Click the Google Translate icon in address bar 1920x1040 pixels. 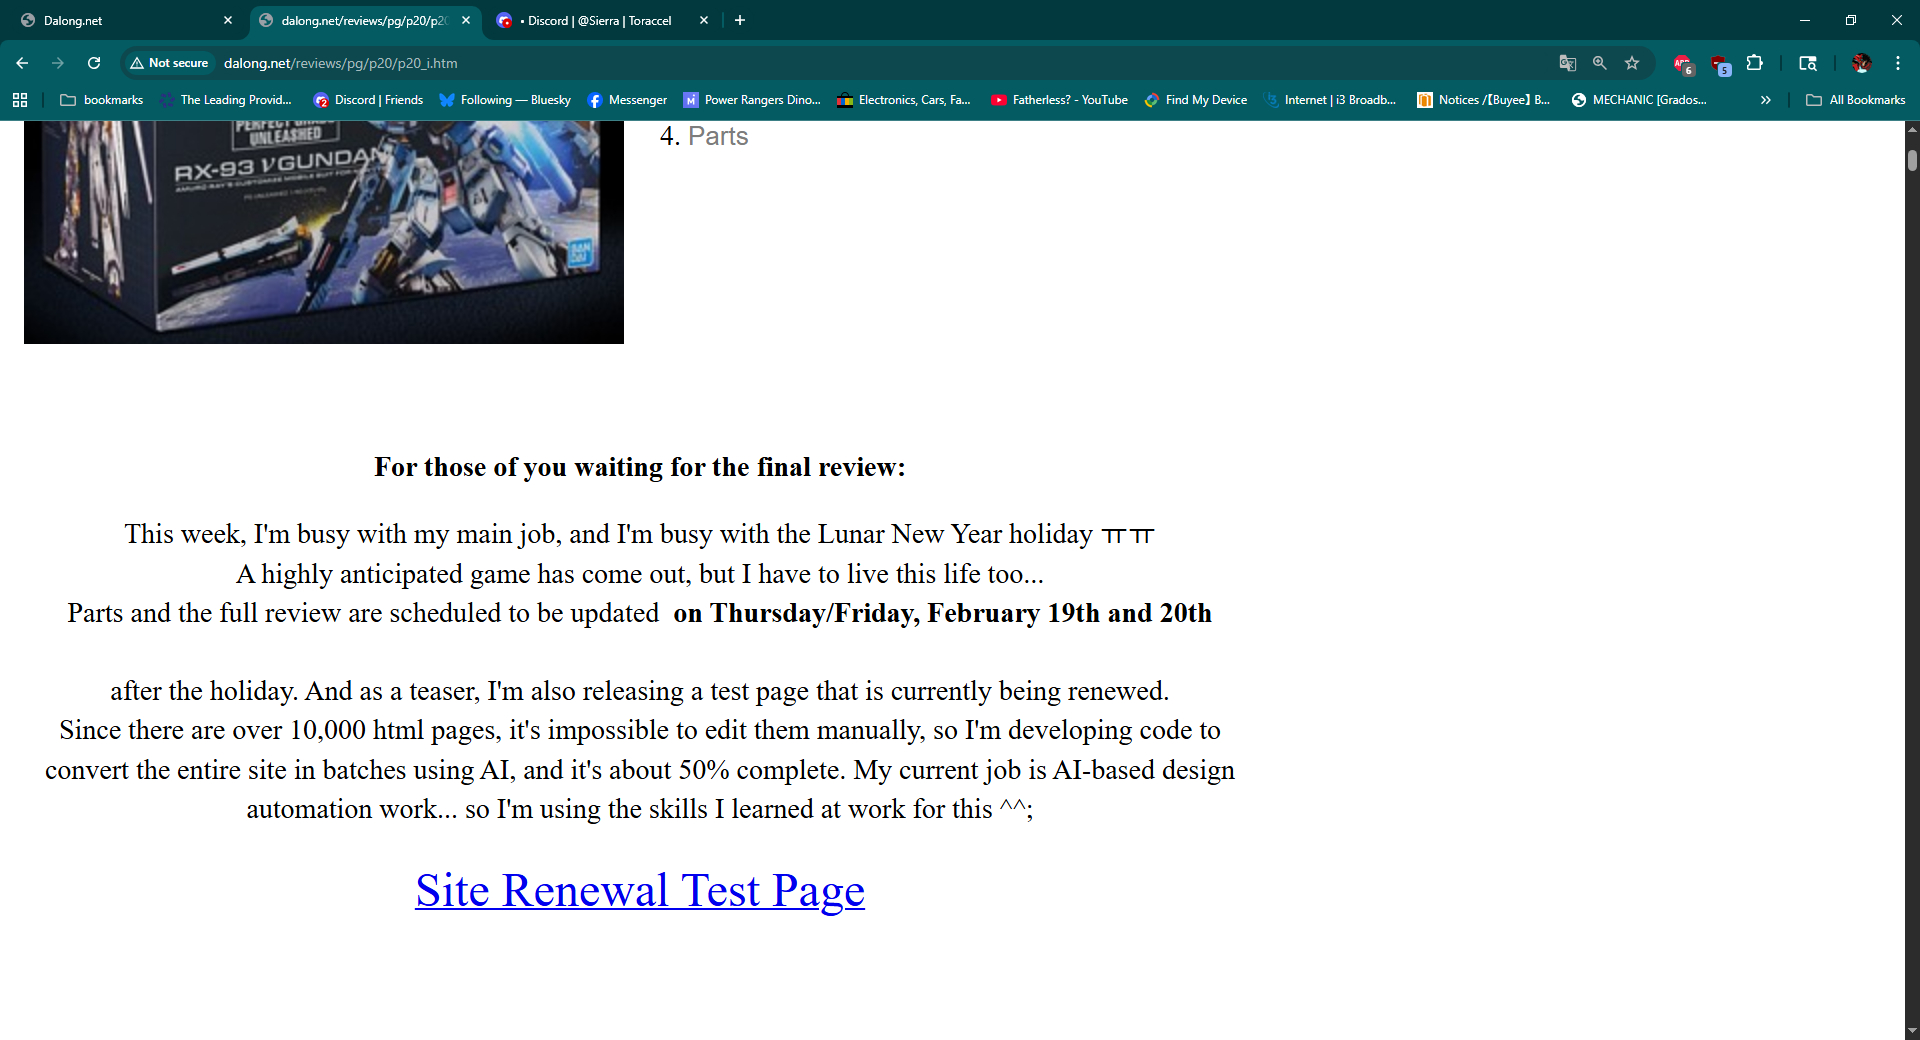1567,63
